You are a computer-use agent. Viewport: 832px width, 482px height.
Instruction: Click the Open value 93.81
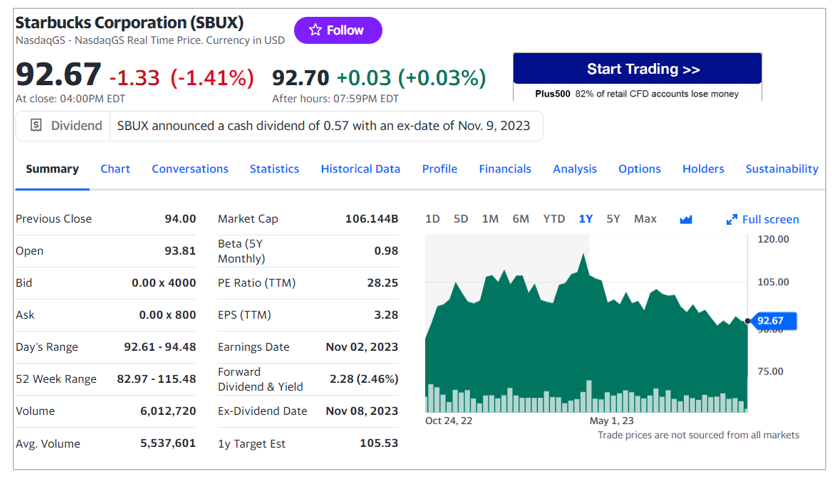(x=180, y=251)
